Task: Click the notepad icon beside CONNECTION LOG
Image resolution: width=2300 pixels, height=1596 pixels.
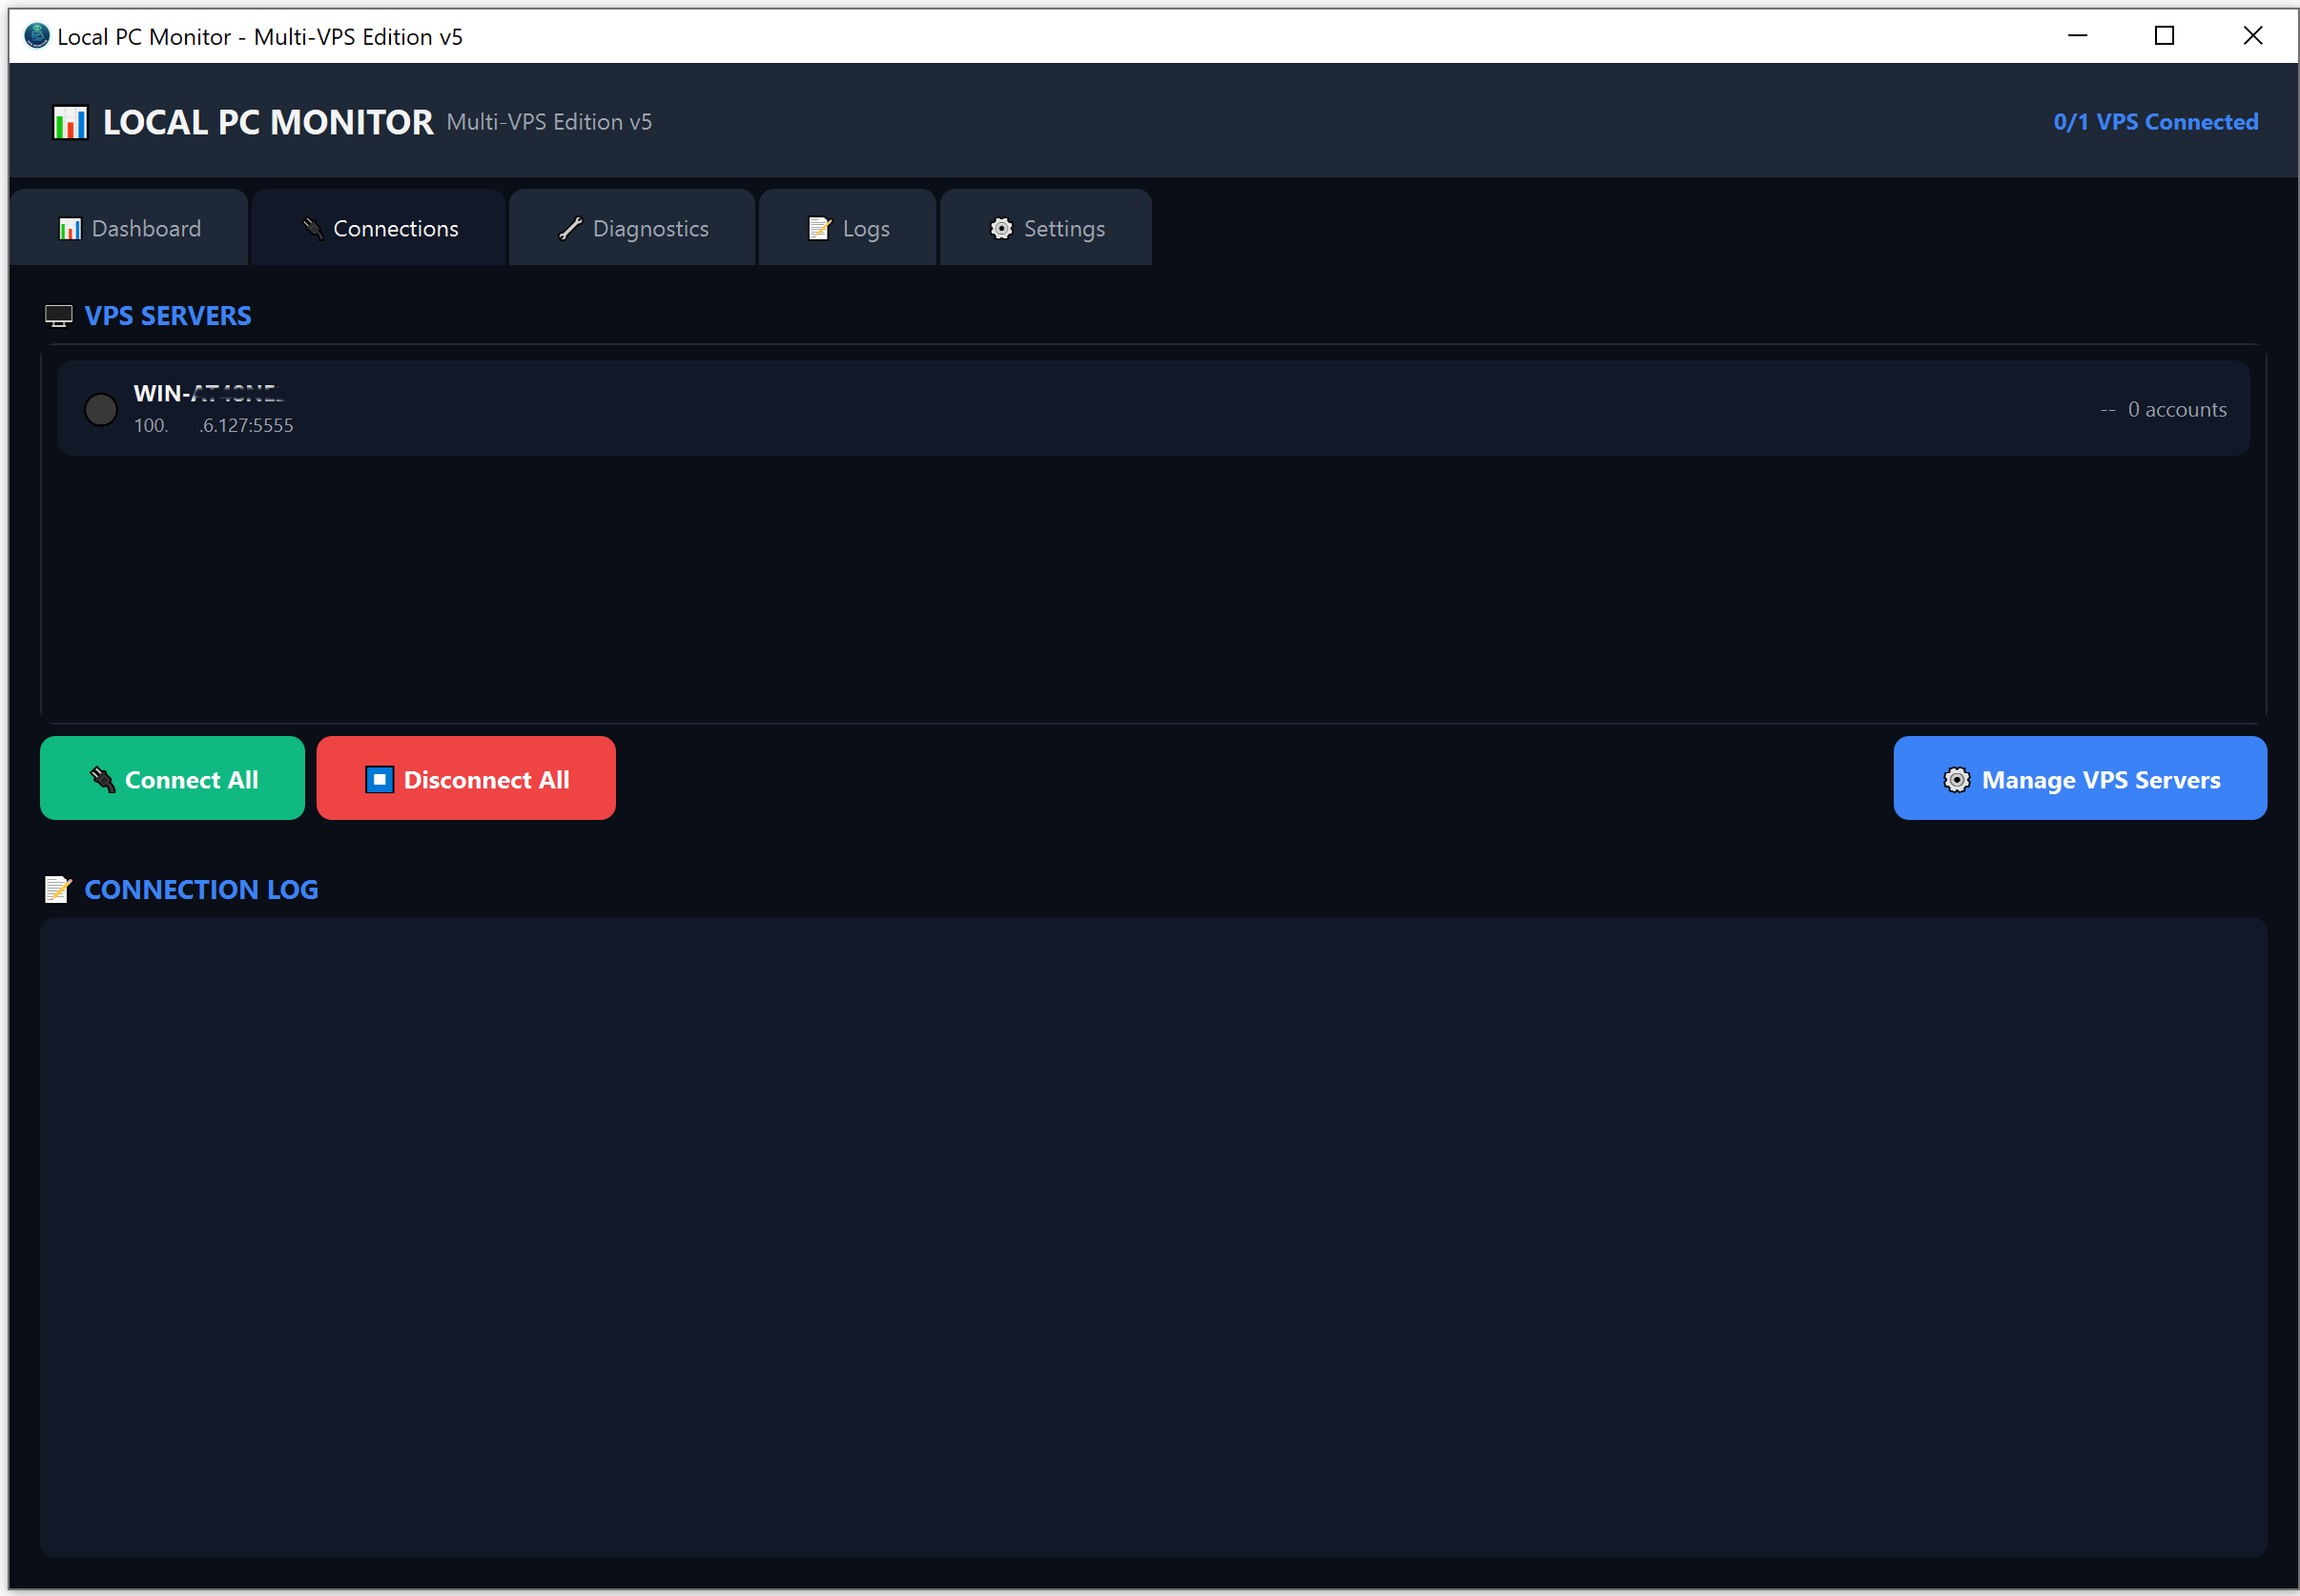Action: [58, 889]
